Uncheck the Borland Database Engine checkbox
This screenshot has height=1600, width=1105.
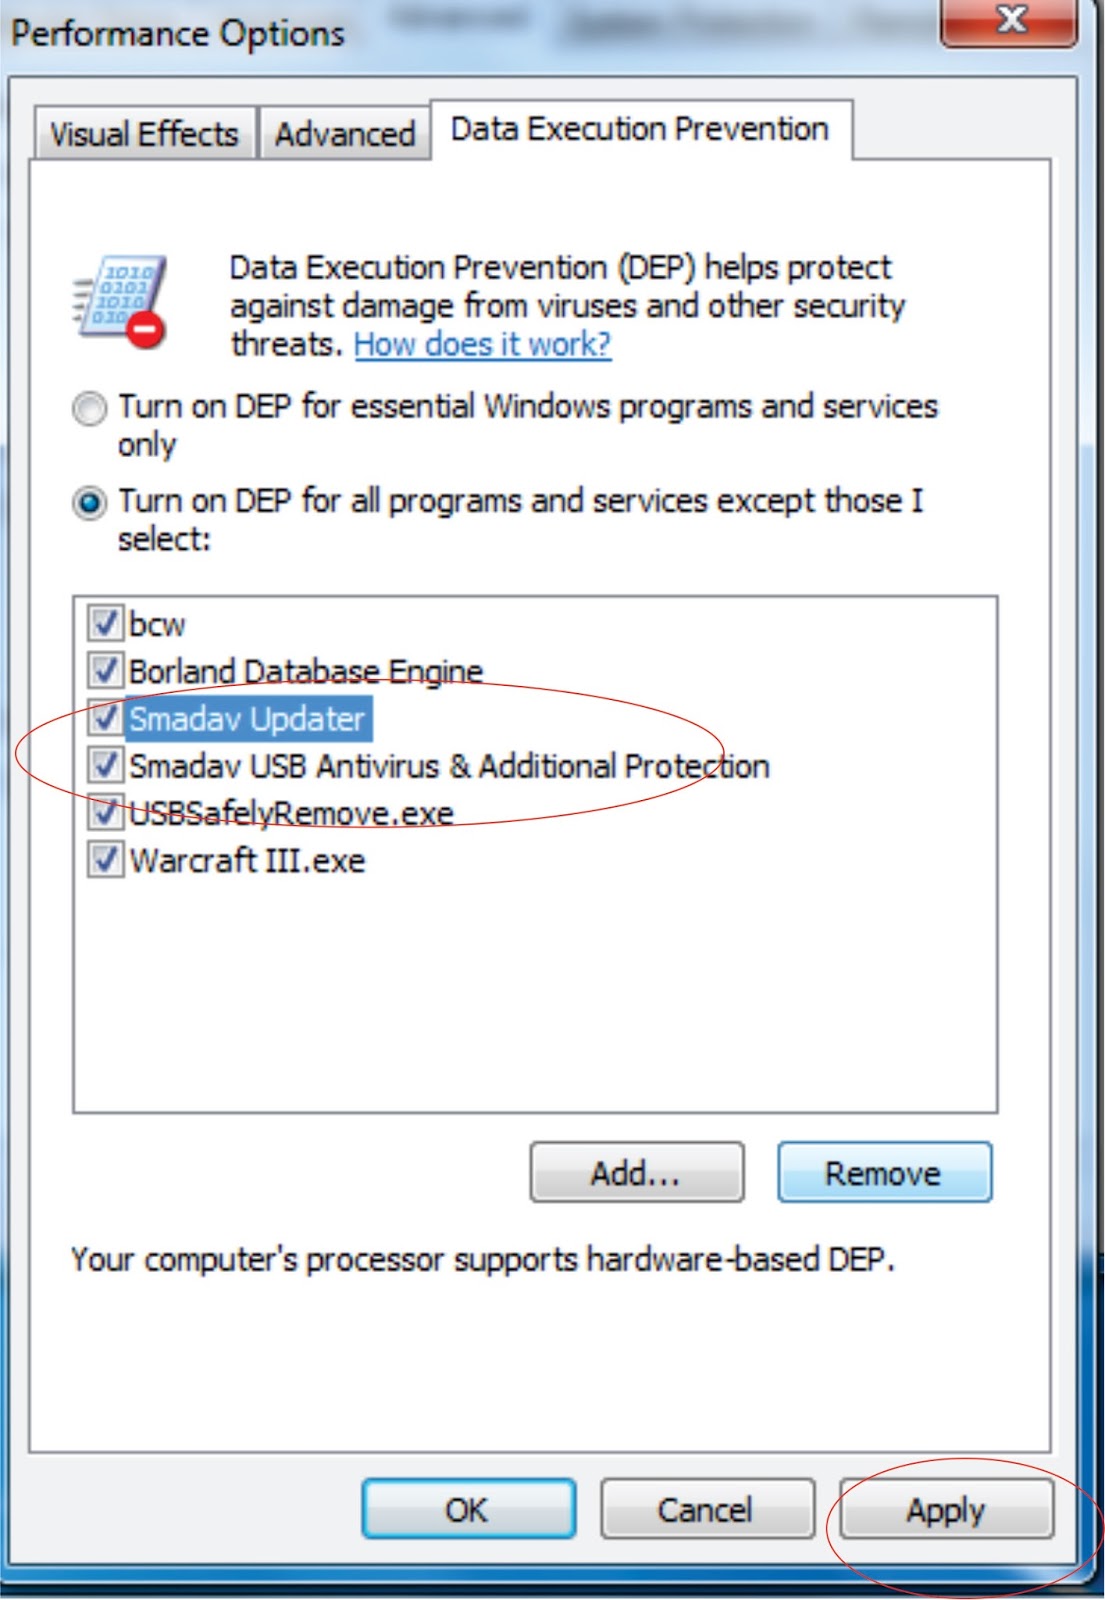[x=105, y=670]
